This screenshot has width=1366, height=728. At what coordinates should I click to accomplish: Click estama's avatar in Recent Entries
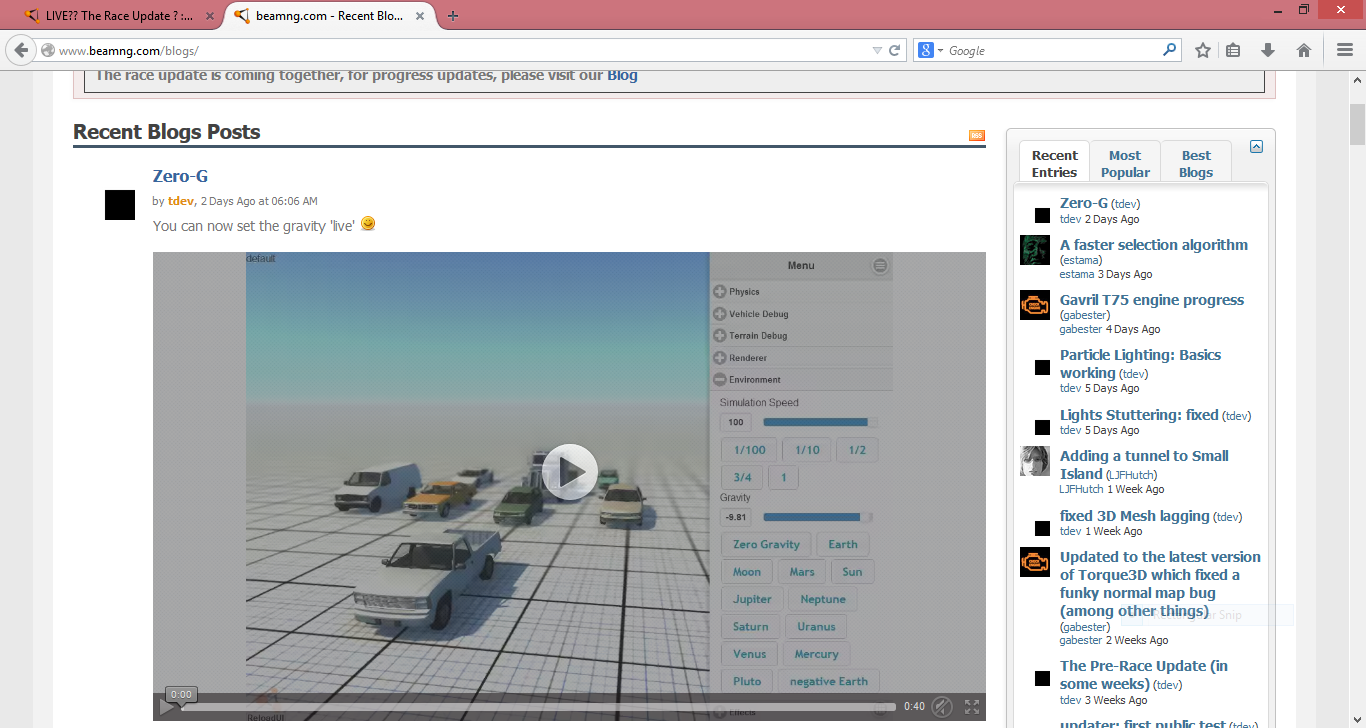(x=1035, y=250)
